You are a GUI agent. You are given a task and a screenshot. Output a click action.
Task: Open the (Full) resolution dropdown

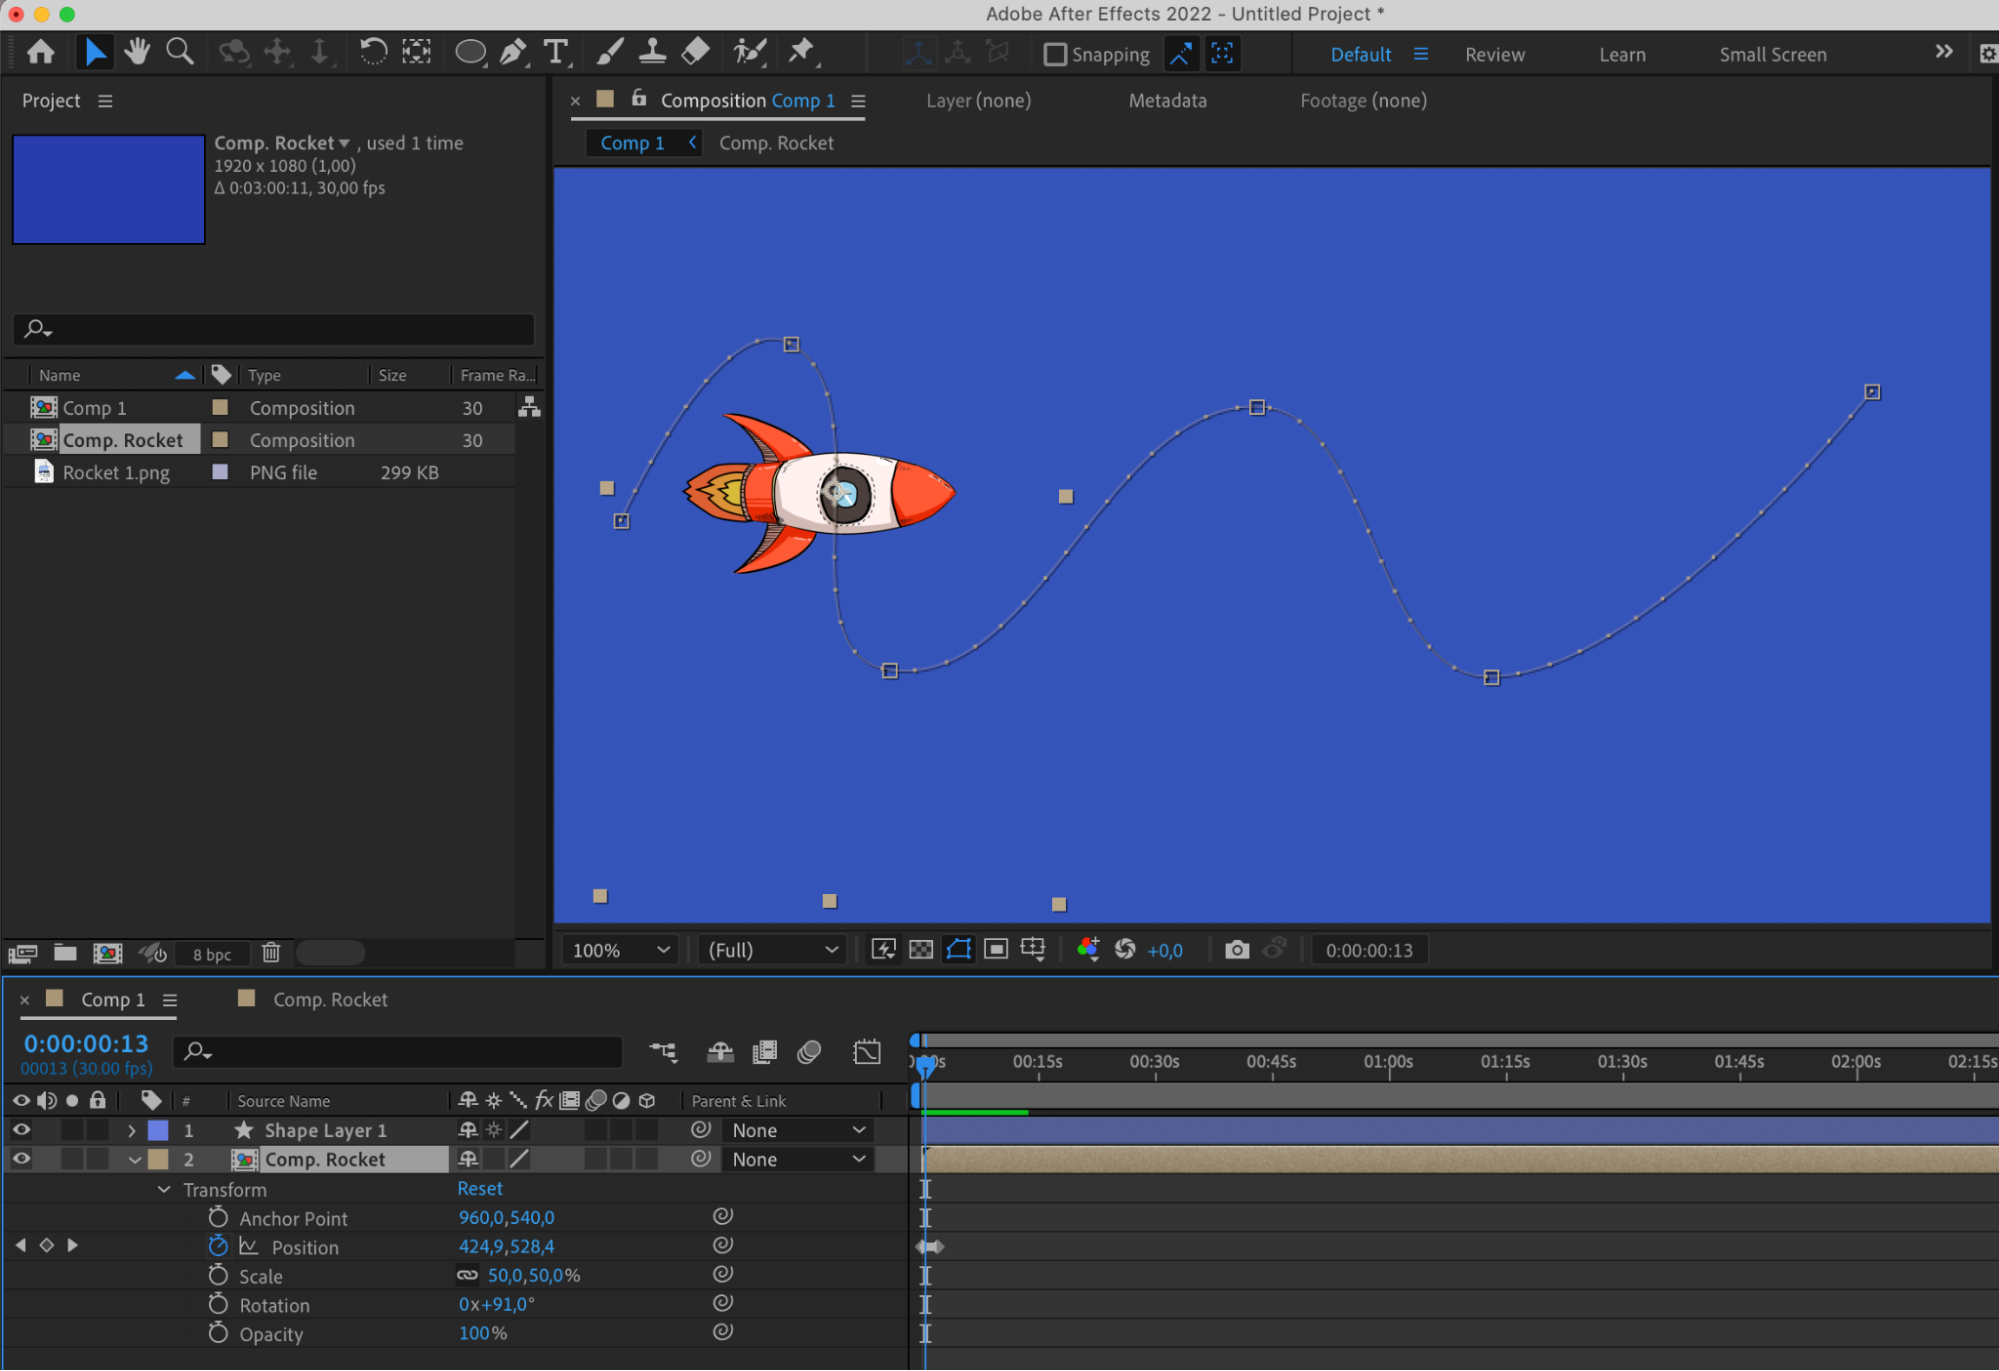pyautogui.click(x=772, y=950)
